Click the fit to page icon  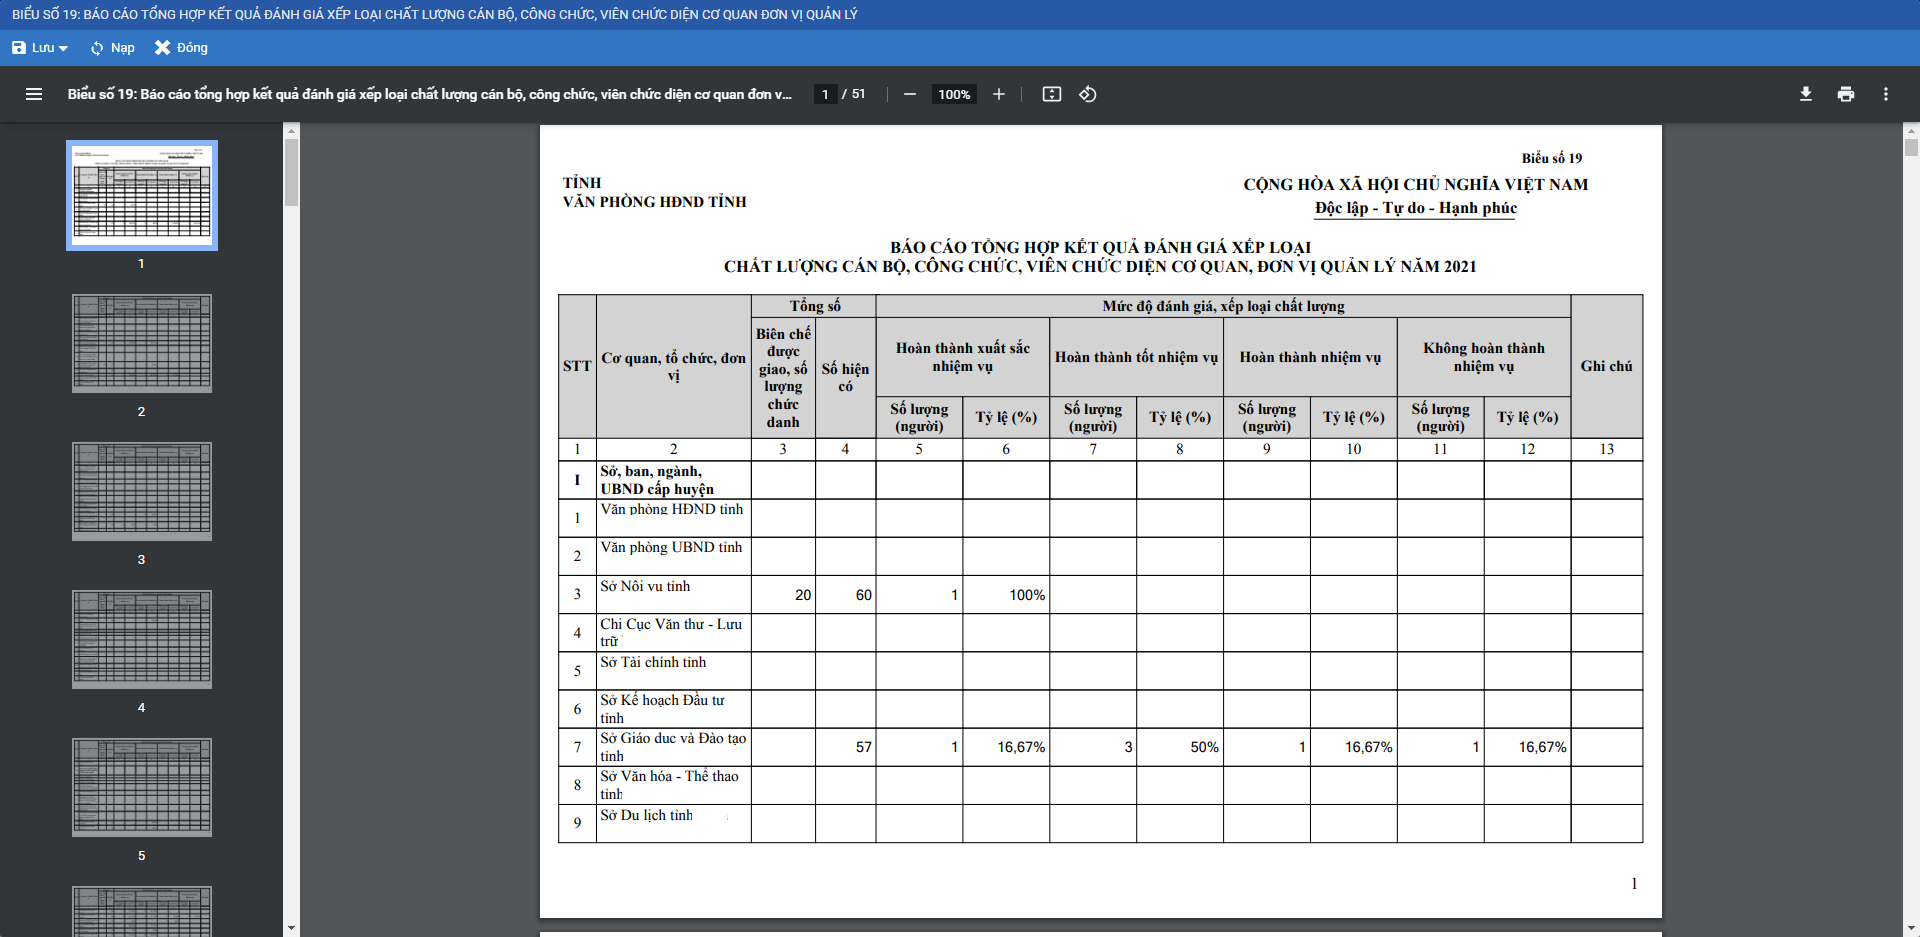(x=1051, y=94)
